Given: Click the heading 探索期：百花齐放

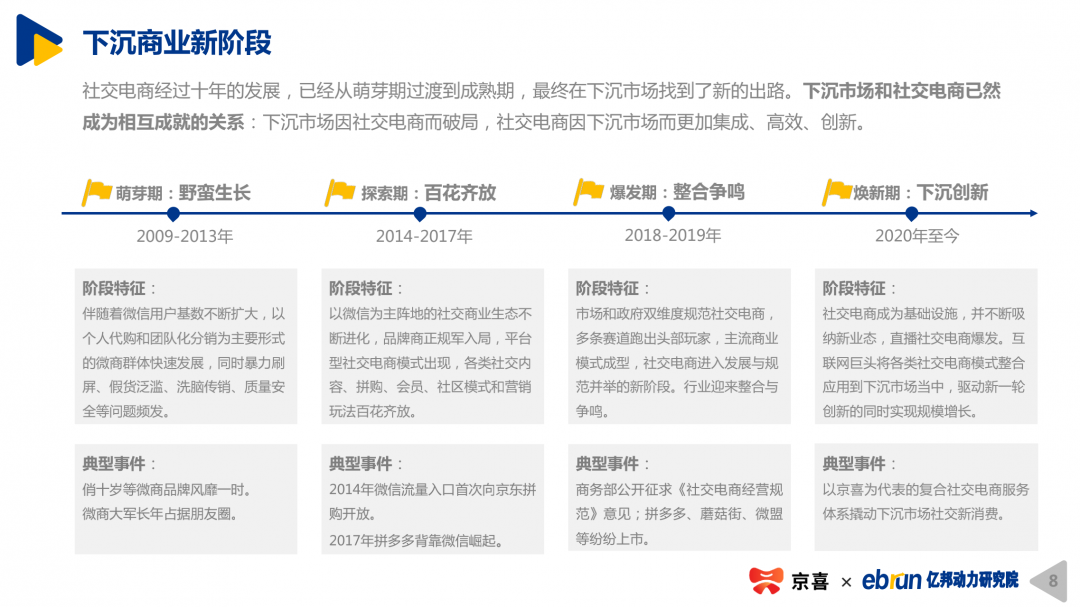Looking at the screenshot, I should [x=428, y=193].
